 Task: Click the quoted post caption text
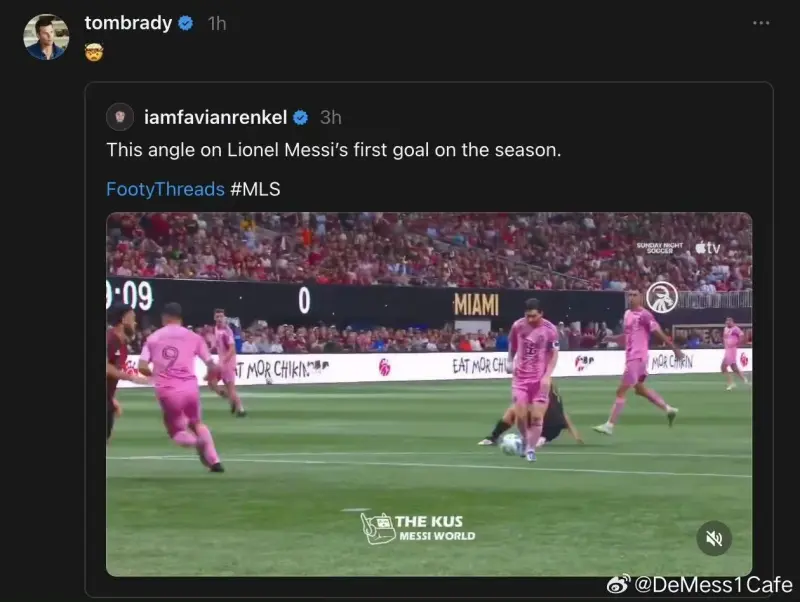tap(334, 150)
